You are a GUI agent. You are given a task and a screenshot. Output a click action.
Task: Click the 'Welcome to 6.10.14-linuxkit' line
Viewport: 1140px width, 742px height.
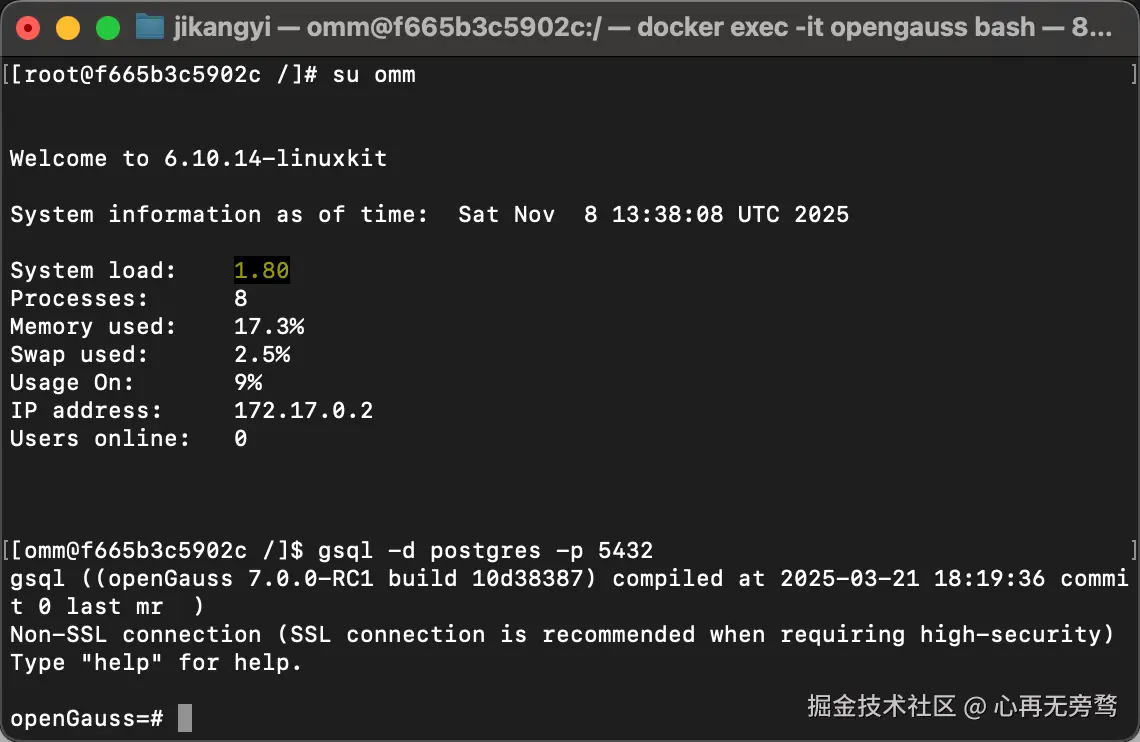click(x=198, y=158)
